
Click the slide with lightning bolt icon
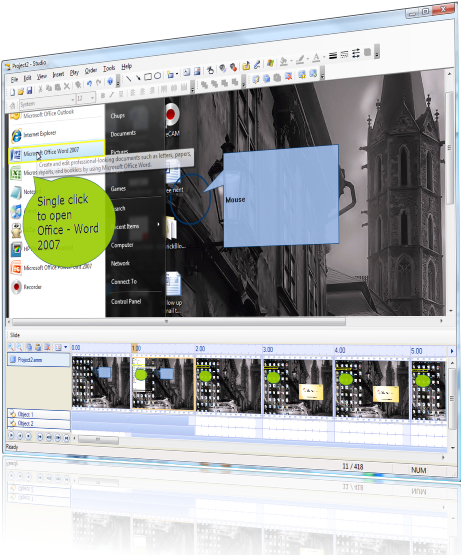tap(255, 79)
